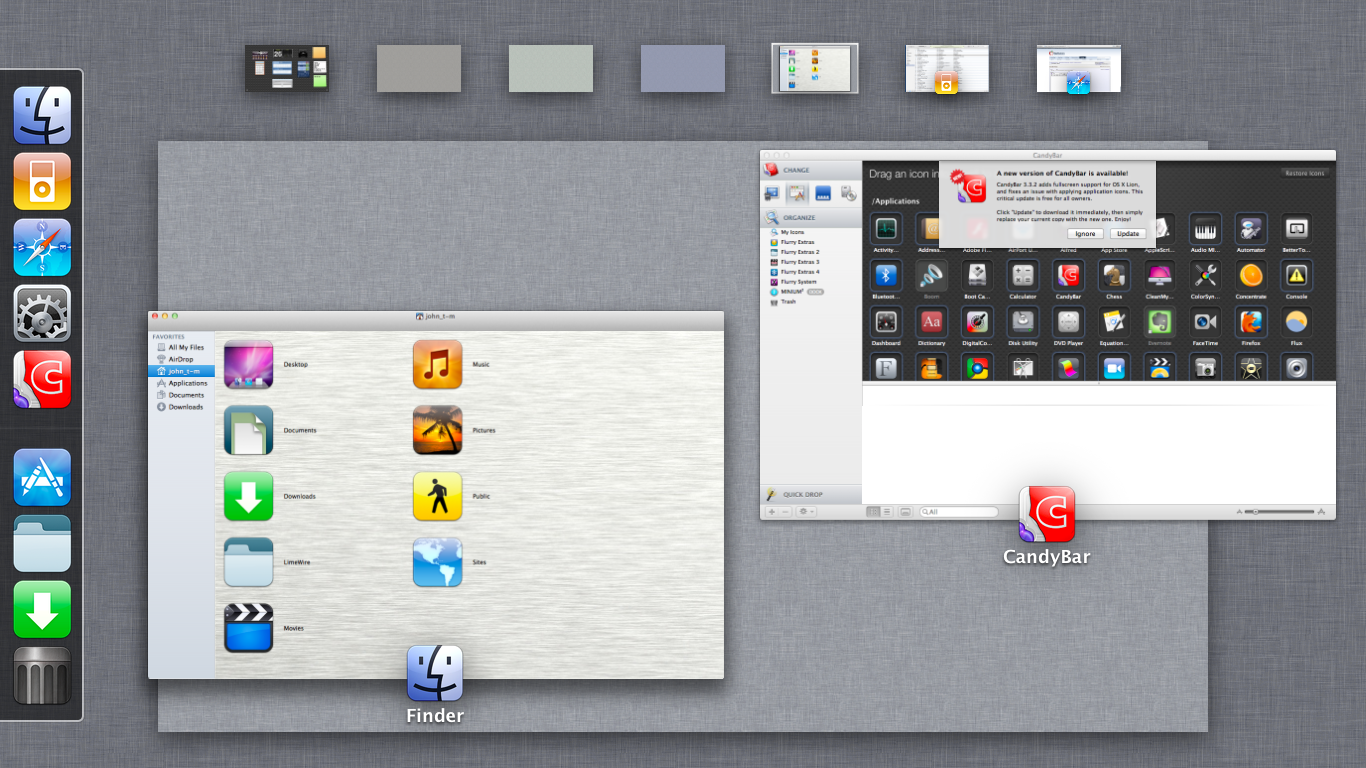Open Finder from the Dock
Viewport: 1366px width, 768px height.
click(42, 115)
